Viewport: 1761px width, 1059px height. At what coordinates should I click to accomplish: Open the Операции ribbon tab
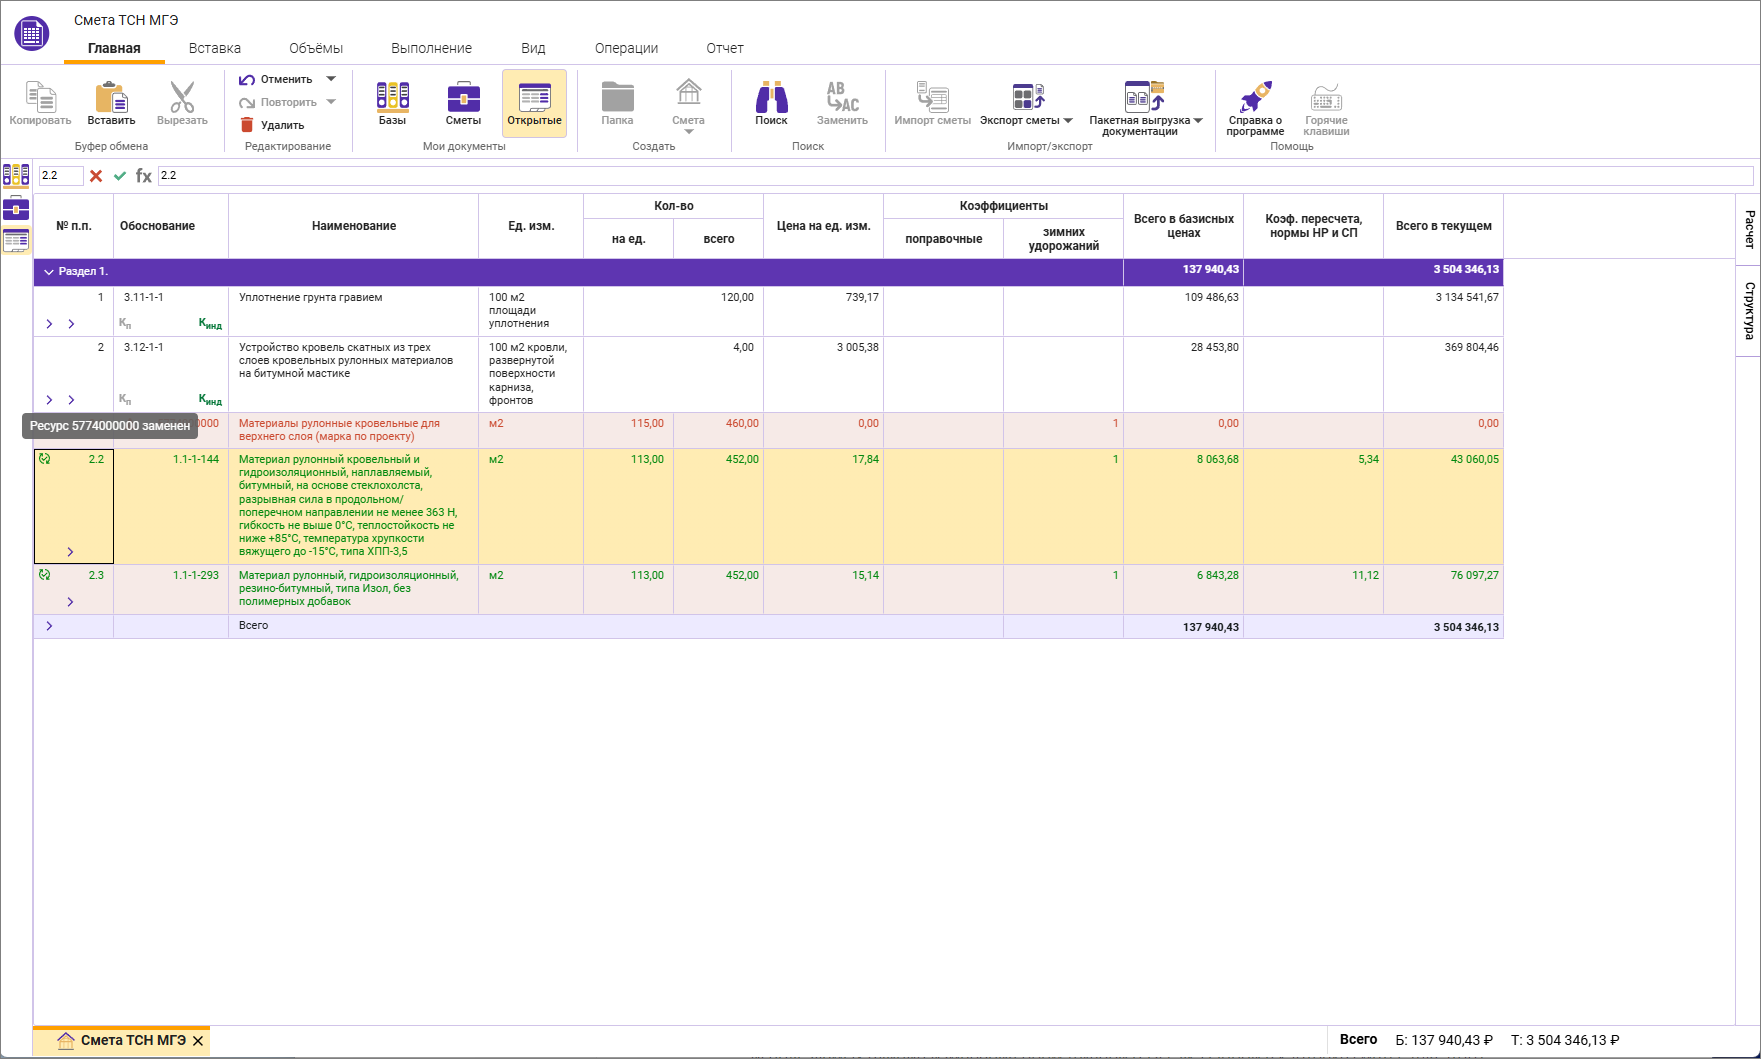point(626,48)
